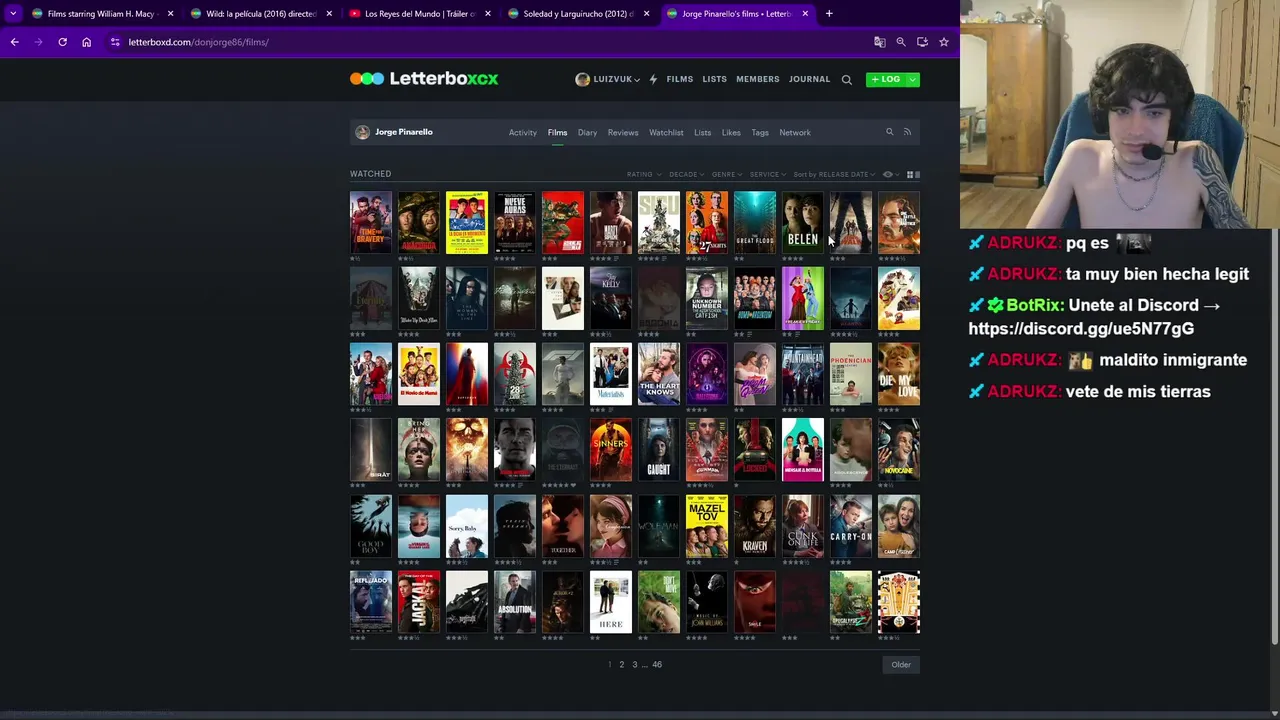Switch to large poster view layout
1280x720 pixels.
[x=917, y=174]
